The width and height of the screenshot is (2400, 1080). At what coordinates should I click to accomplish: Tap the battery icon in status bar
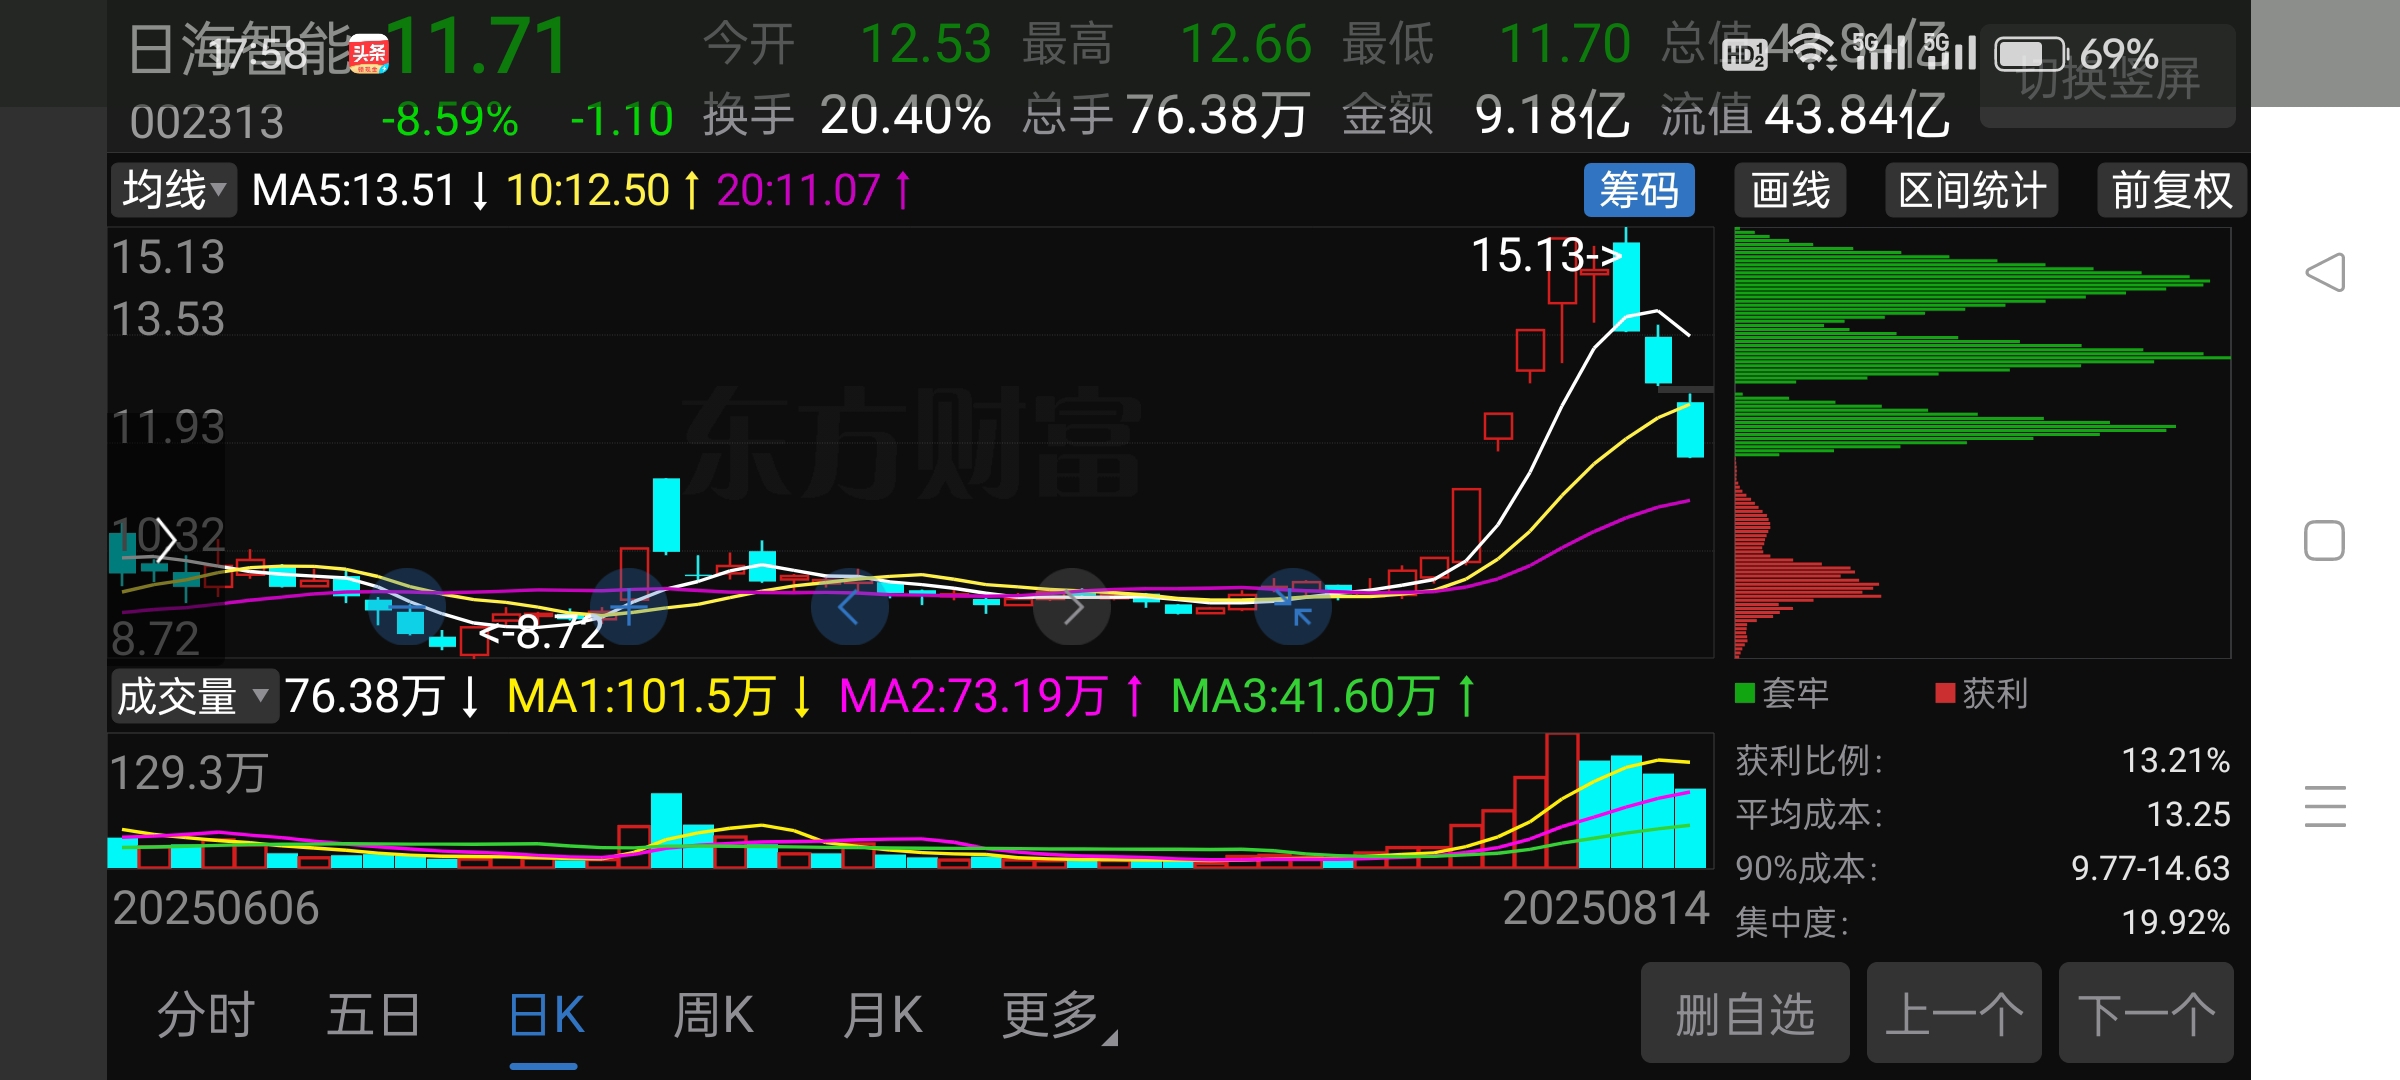[2030, 54]
